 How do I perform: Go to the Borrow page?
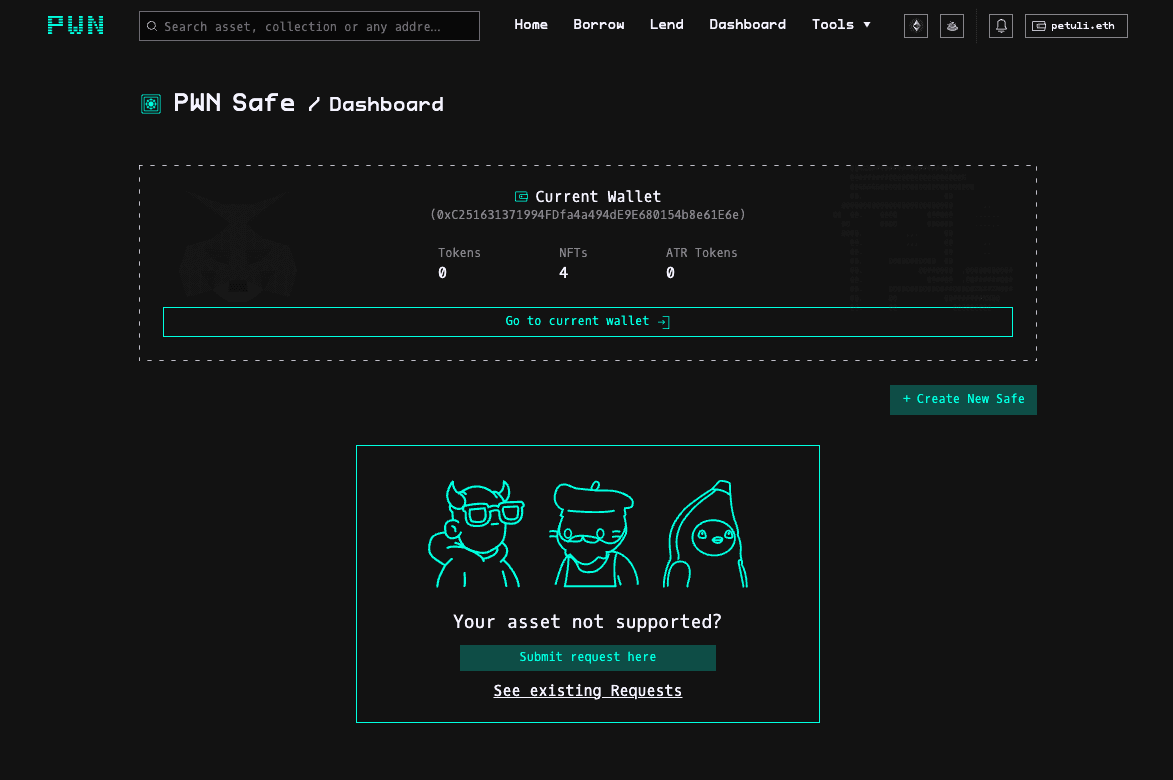[598, 25]
